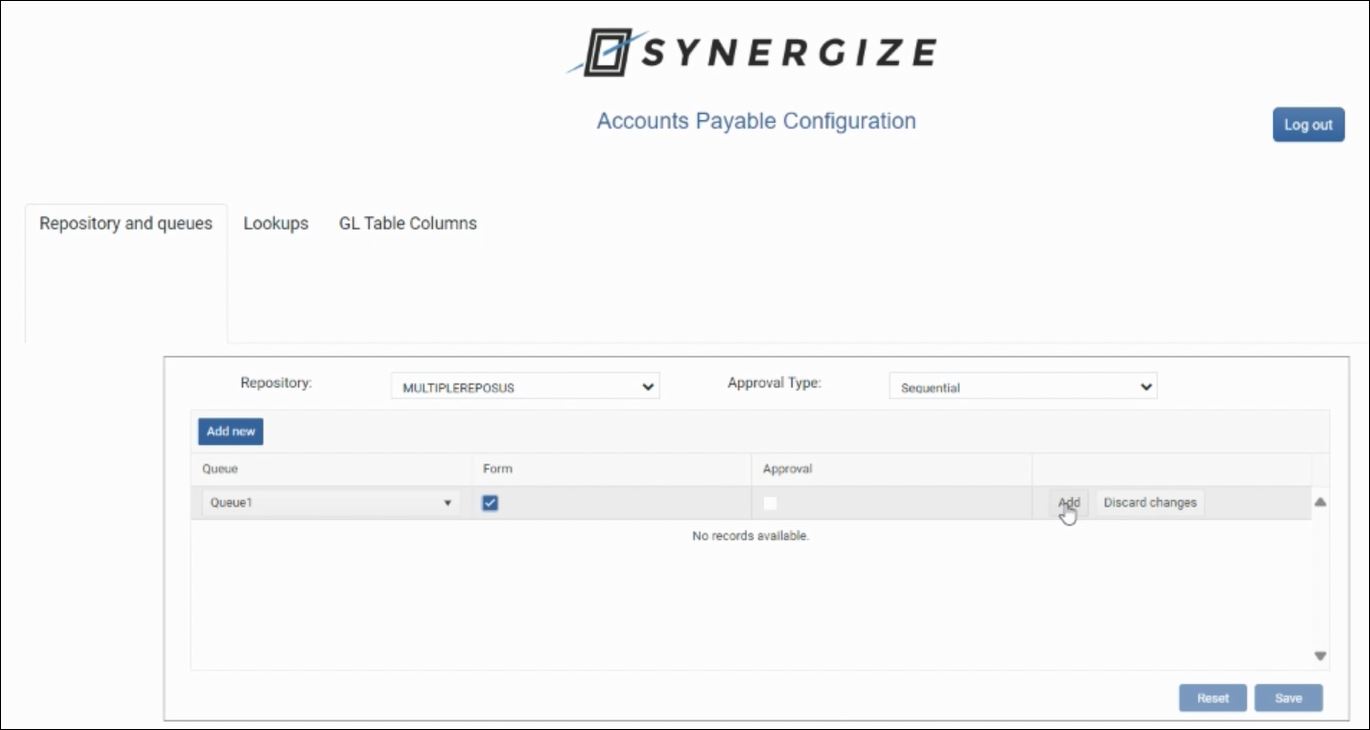Click the Synergize logo icon
The height and width of the screenshot is (730, 1370).
(607, 53)
